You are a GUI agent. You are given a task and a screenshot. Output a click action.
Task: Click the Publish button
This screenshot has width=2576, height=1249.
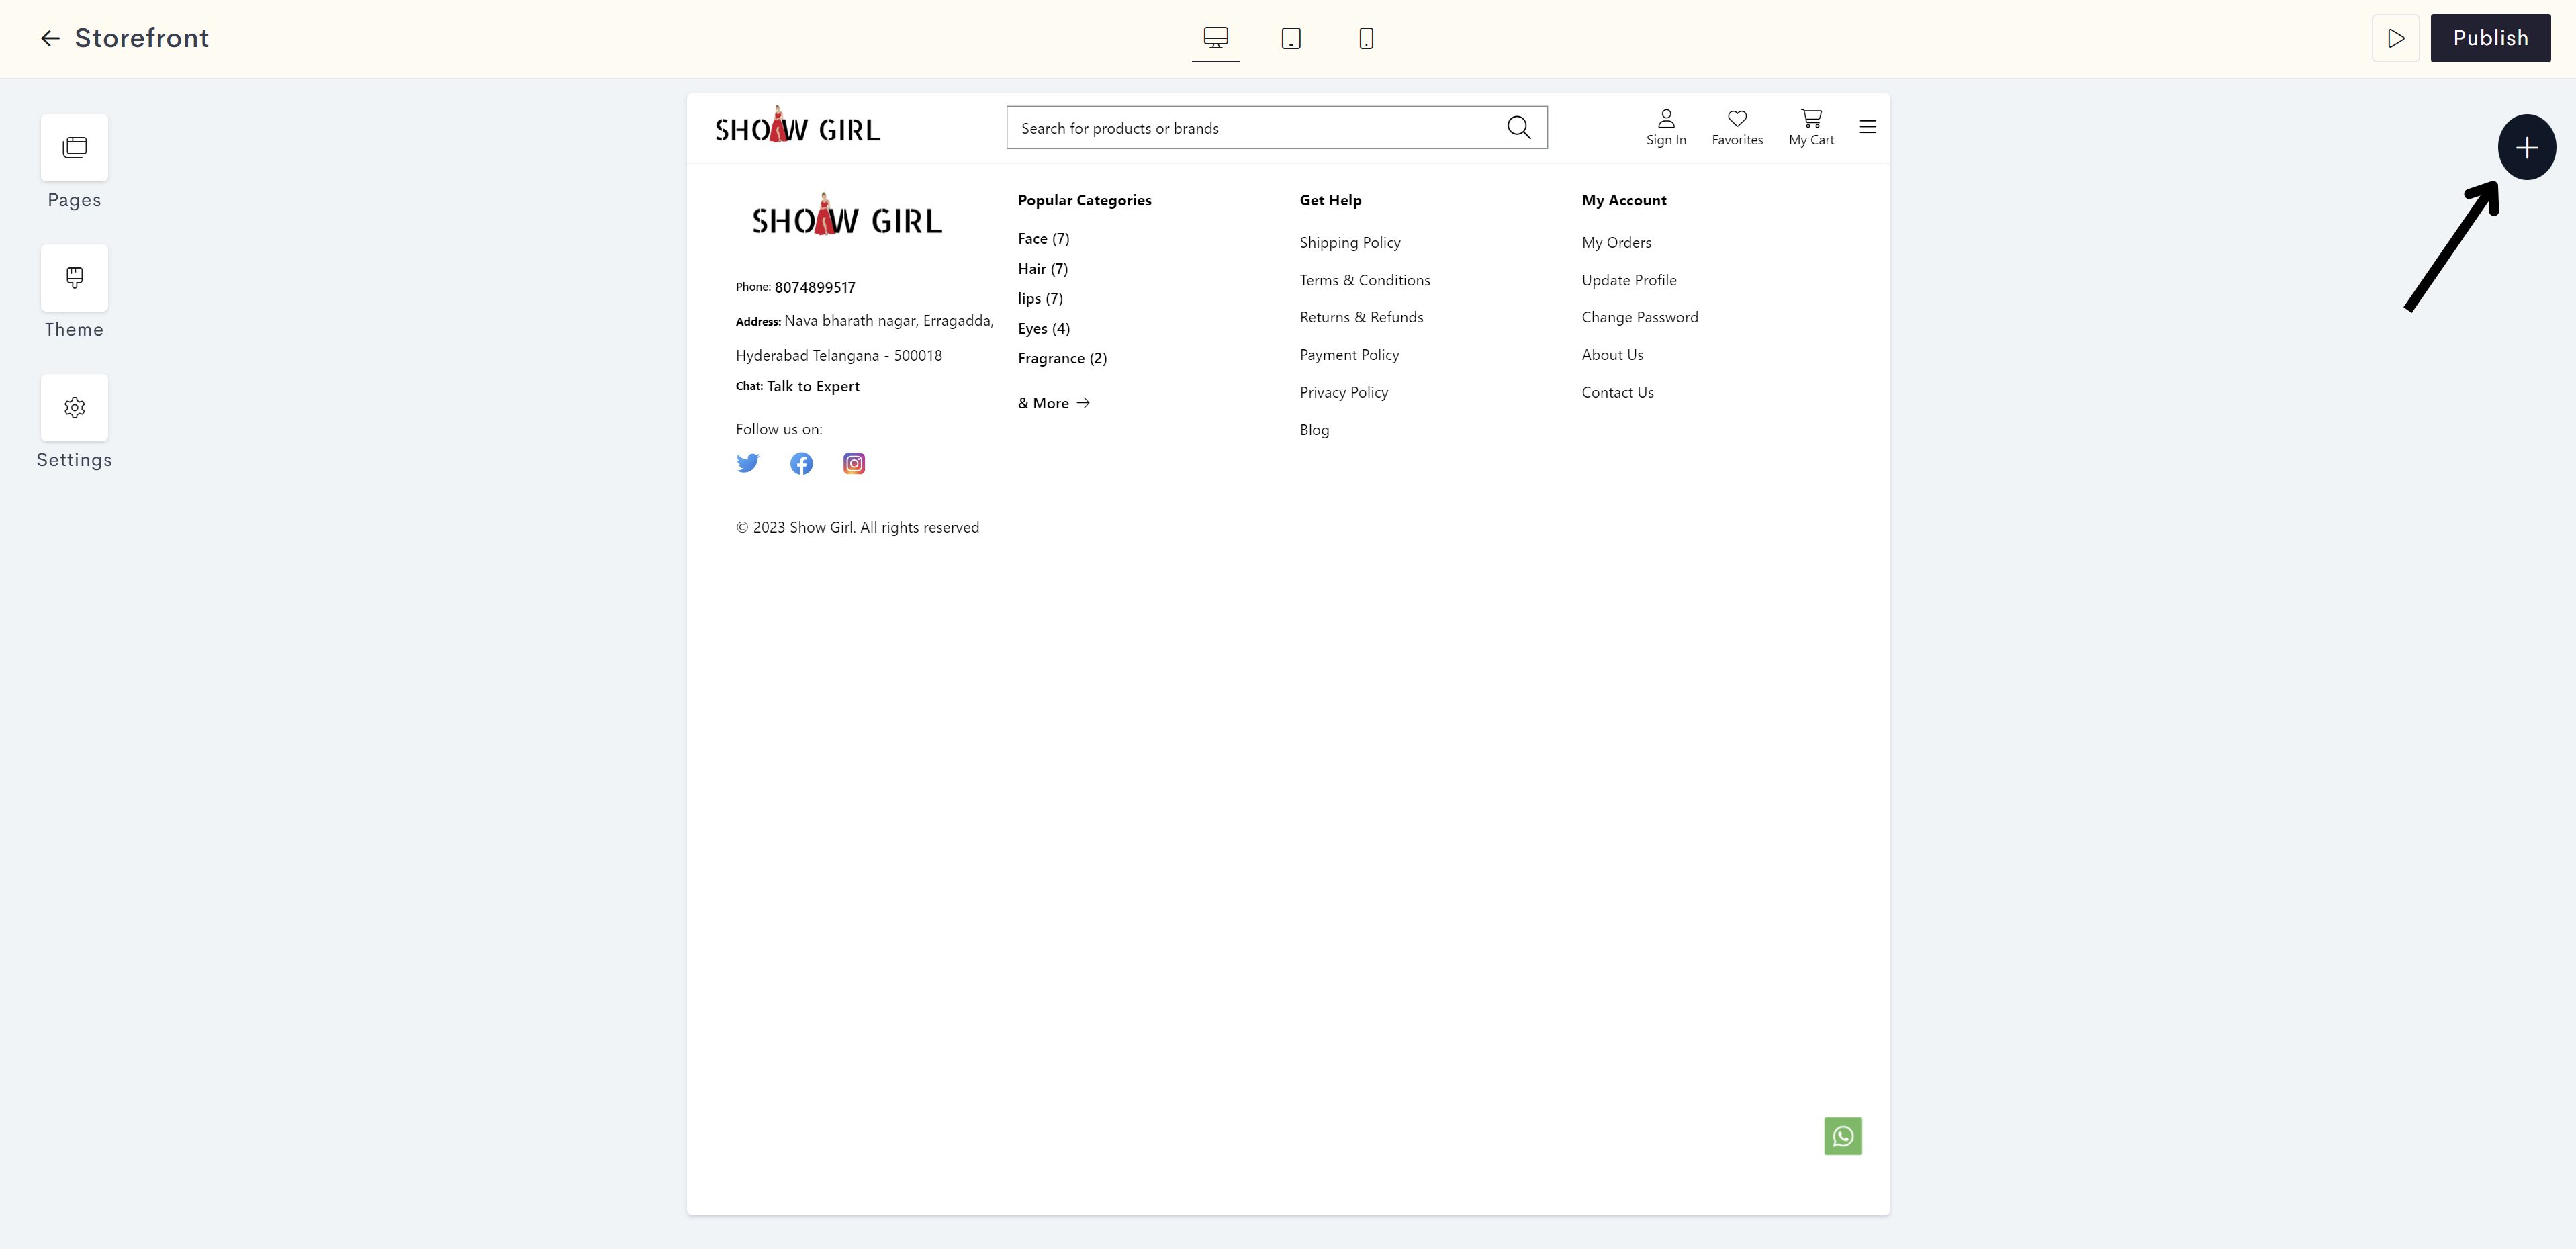tap(2490, 38)
